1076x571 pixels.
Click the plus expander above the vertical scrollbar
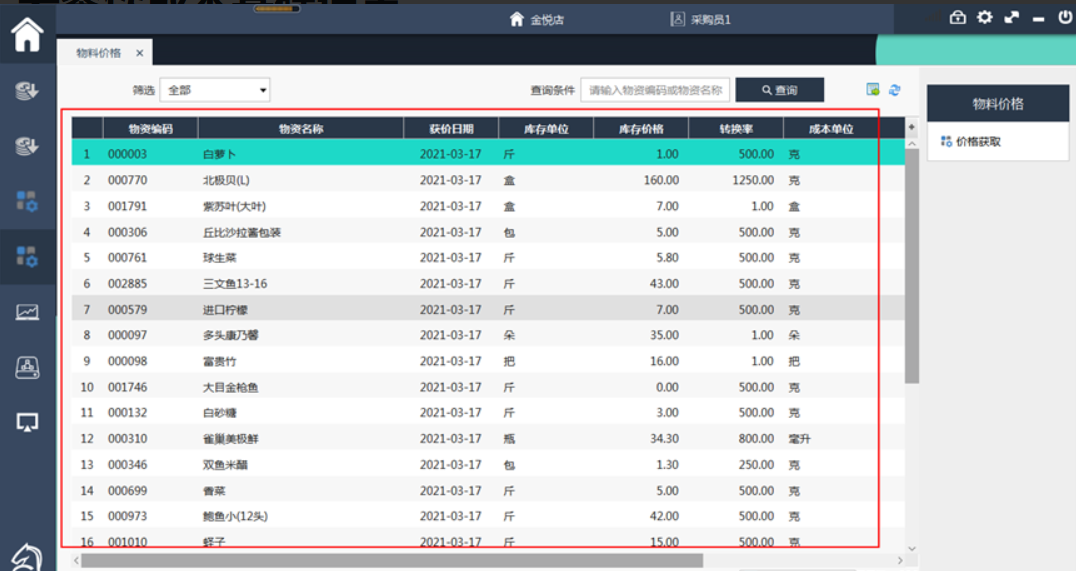pos(911,127)
